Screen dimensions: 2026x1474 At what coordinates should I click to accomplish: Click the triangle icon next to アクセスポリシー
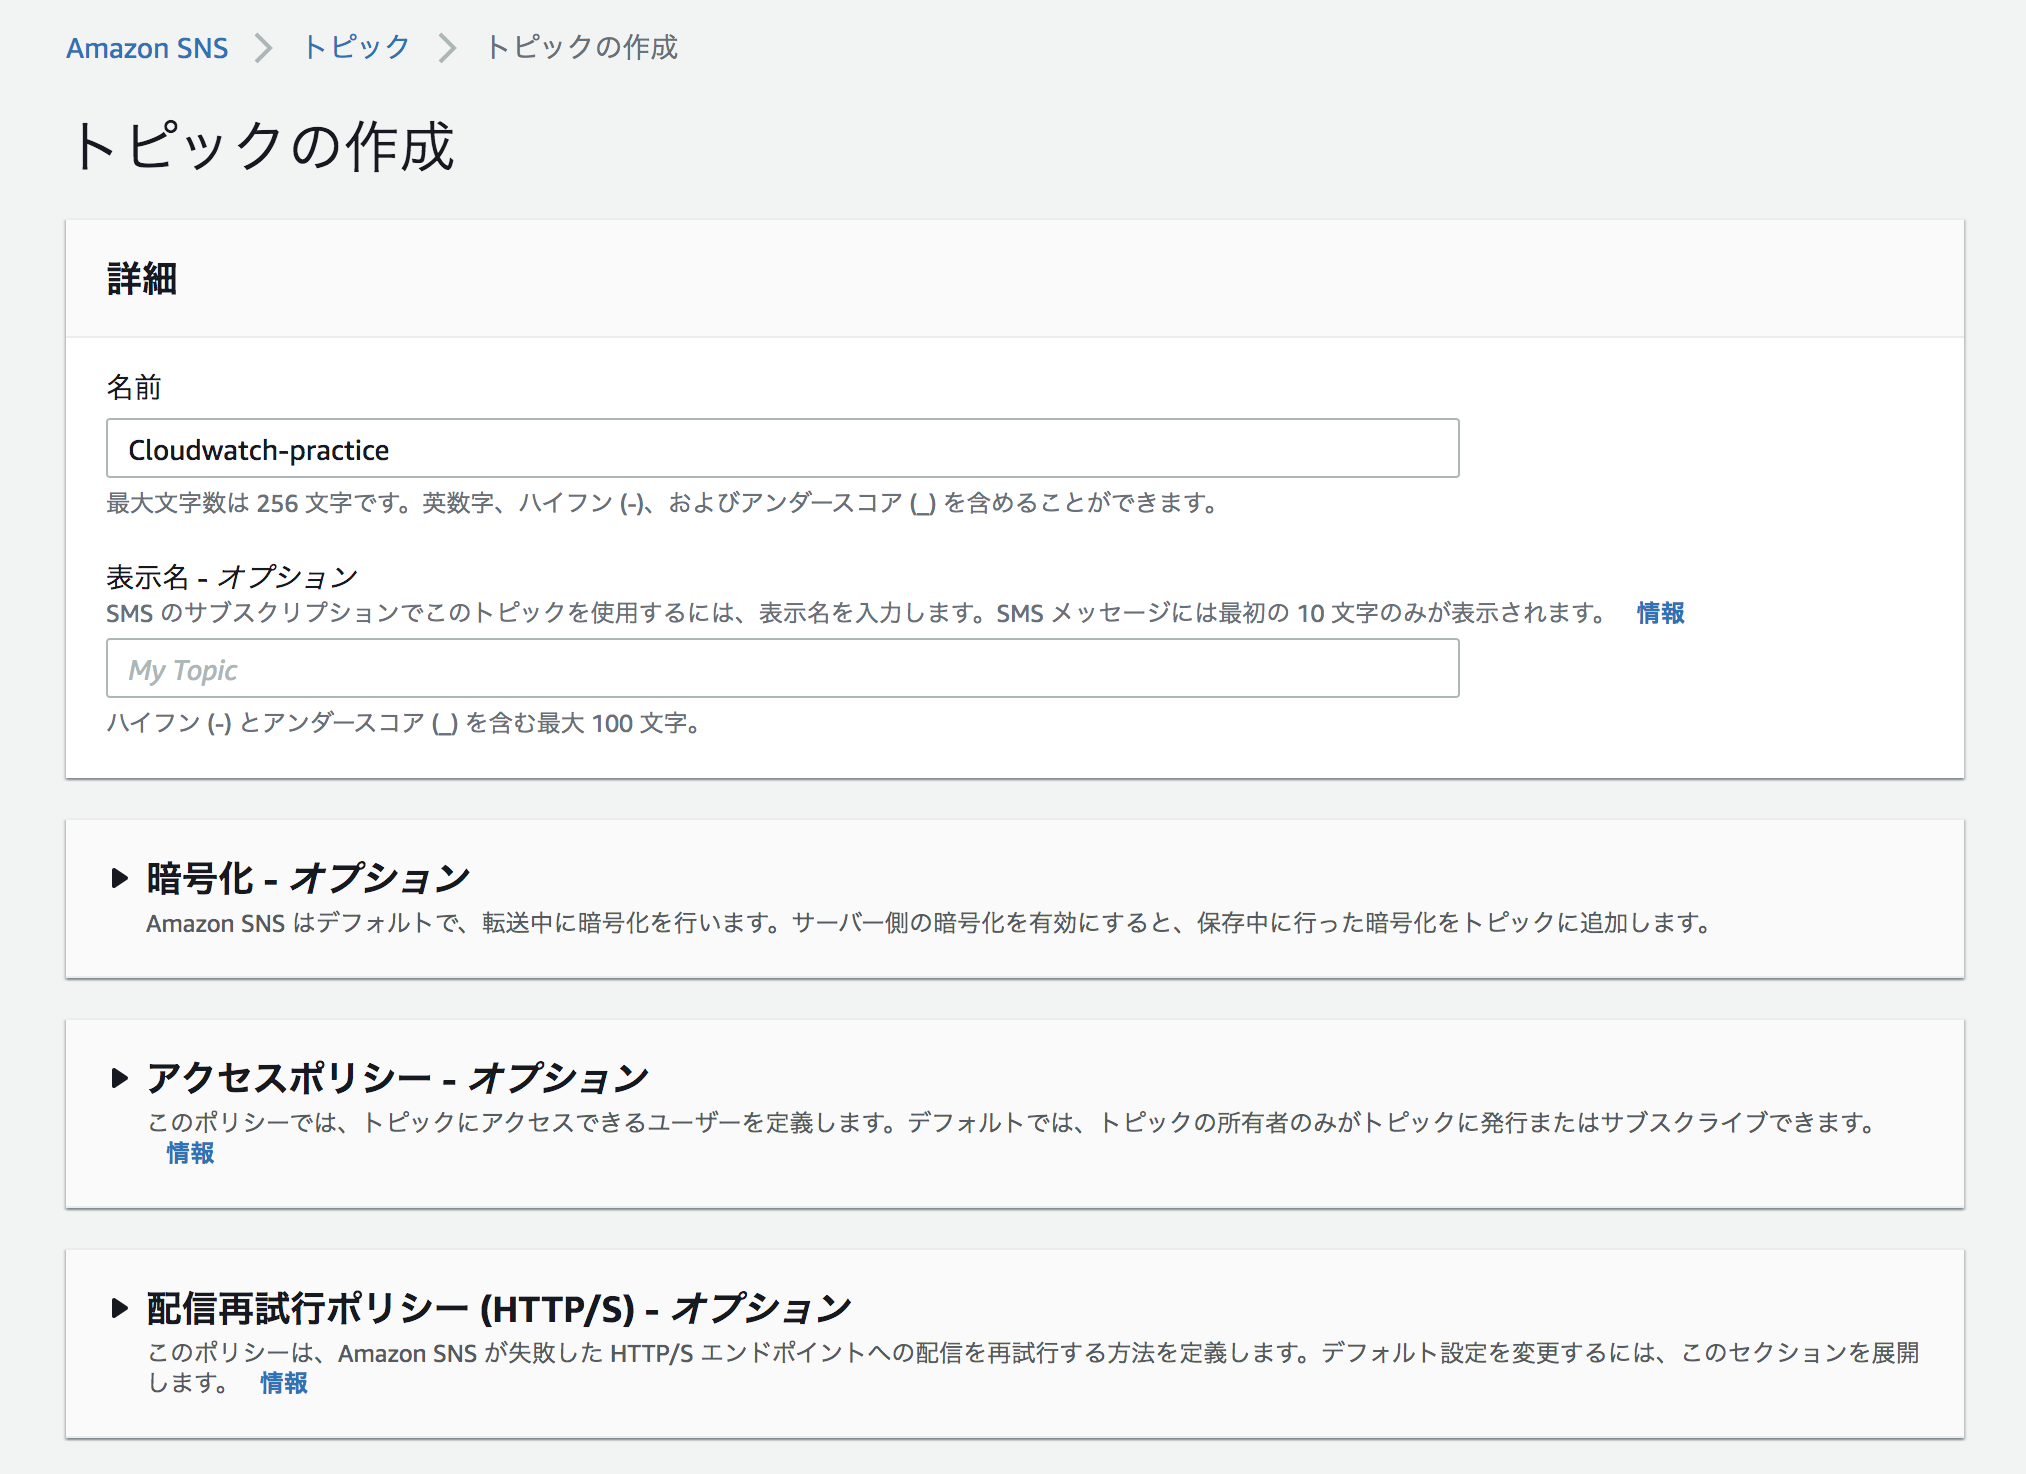120,1078
